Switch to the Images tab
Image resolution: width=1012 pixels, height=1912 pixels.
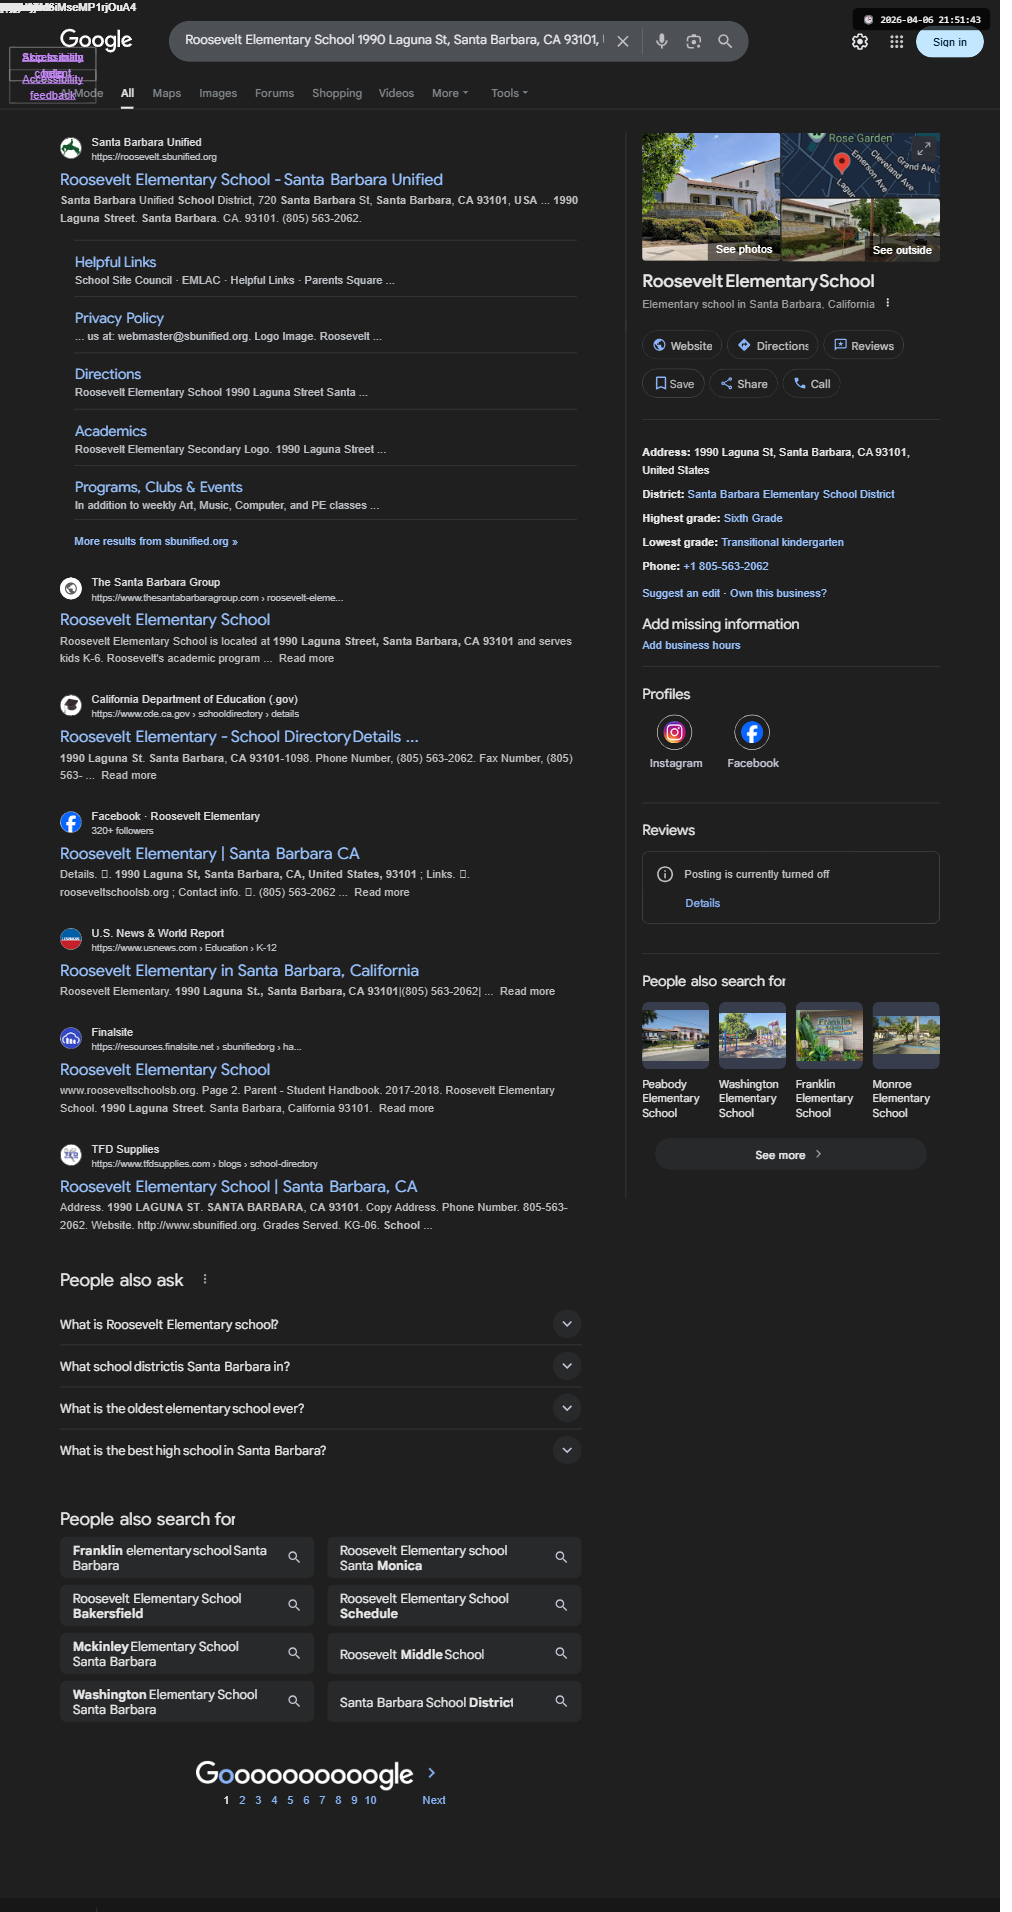coord(218,93)
